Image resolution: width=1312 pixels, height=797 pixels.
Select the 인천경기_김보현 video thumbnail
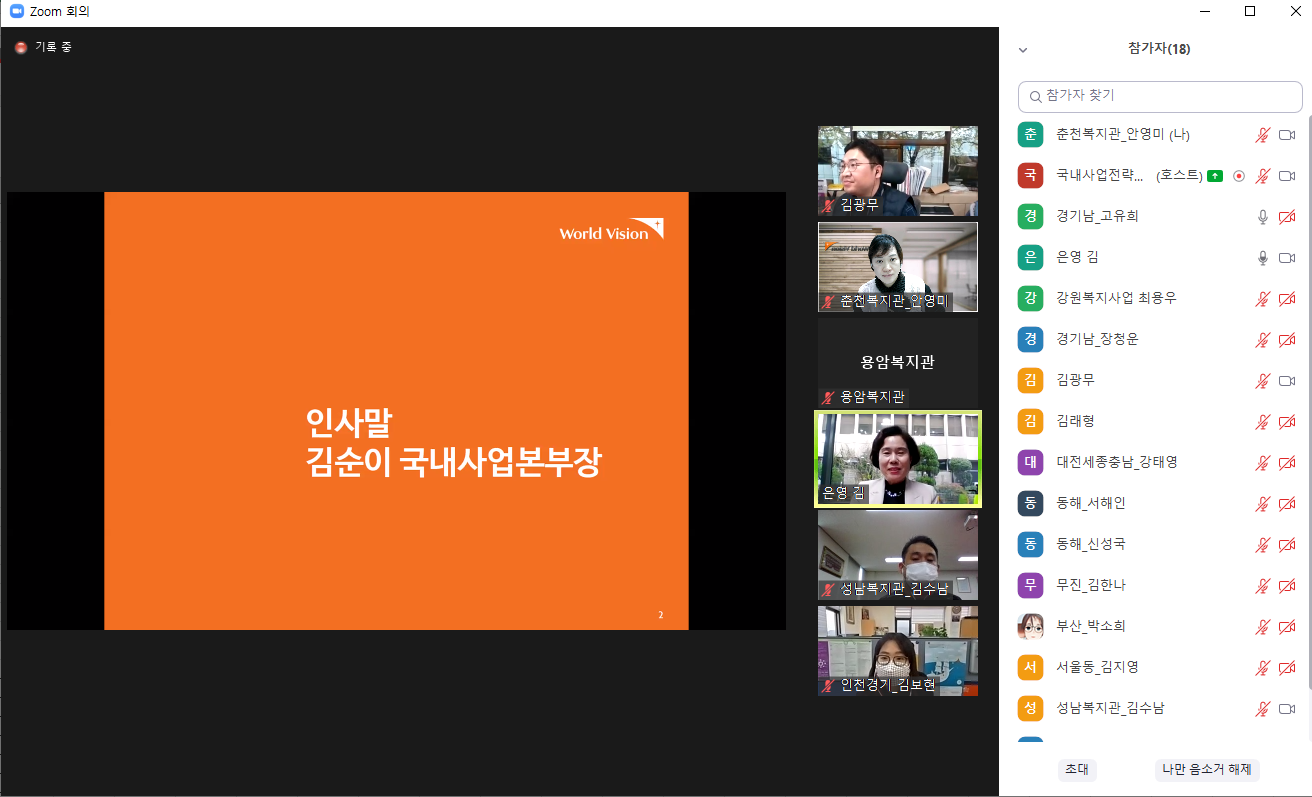[x=897, y=650]
